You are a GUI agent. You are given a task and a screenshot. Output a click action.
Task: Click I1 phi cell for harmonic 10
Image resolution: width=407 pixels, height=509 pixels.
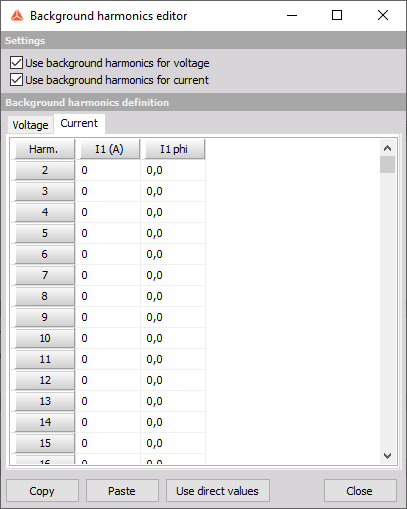[173, 338]
